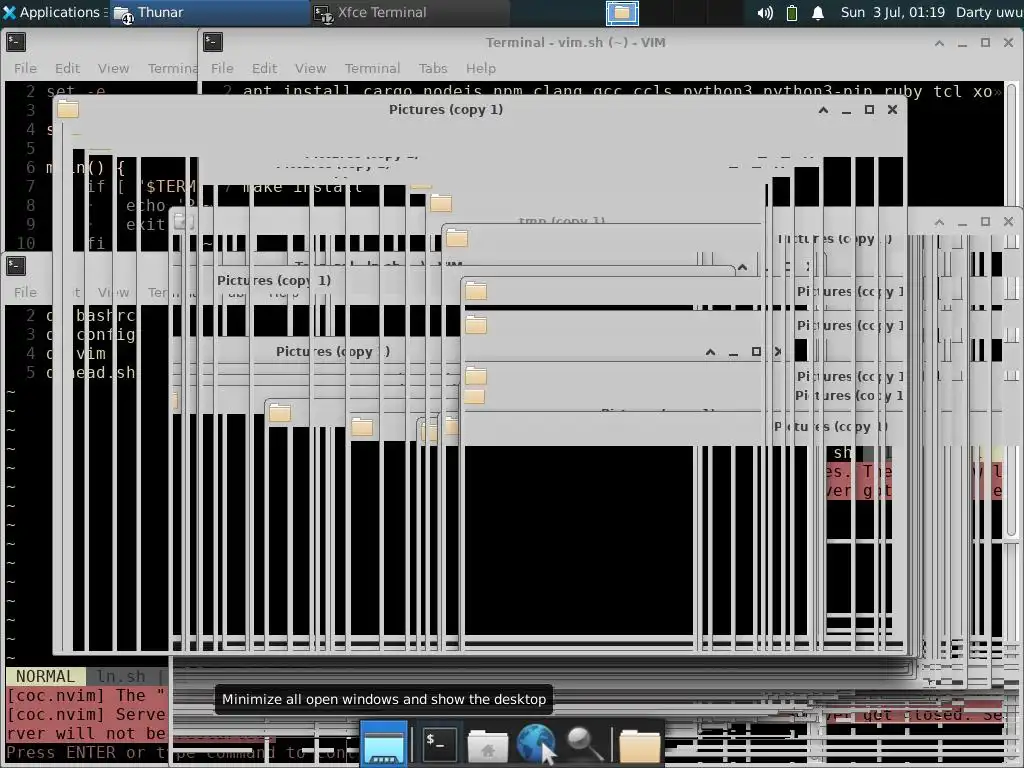Click the 'set -e' line in left terminal
The height and width of the screenshot is (768, 1024).
pos(76,91)
